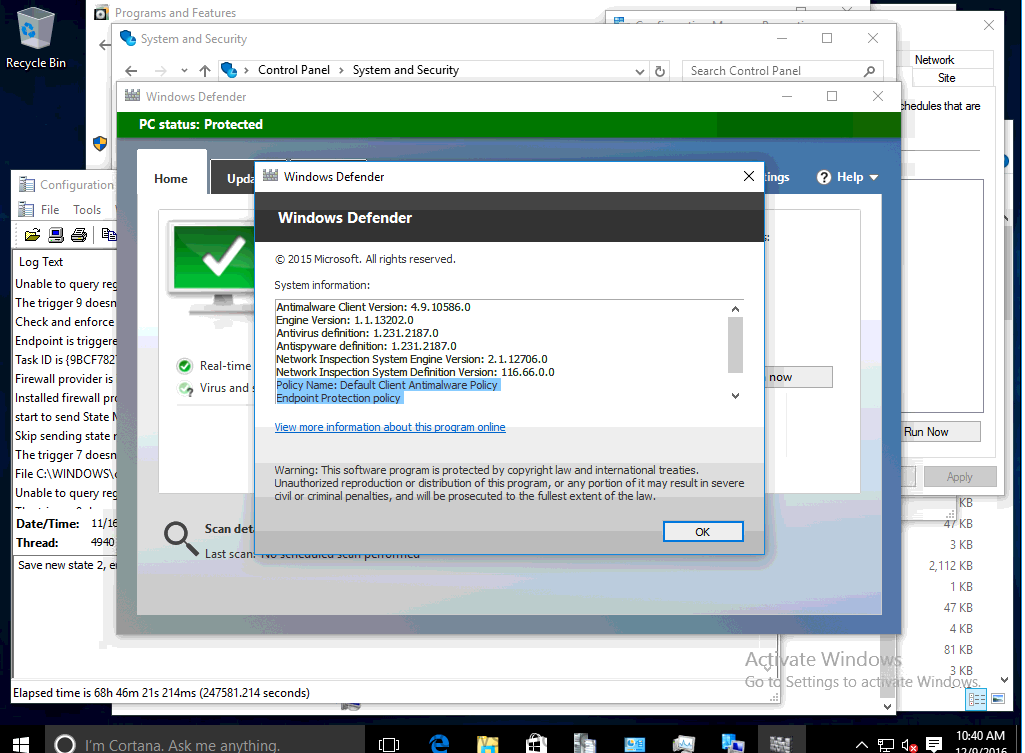Screen dimensions: 1025x753
Task: Open Task View from the taskbar
Action: pyautogui.click(x=388, y=745)
